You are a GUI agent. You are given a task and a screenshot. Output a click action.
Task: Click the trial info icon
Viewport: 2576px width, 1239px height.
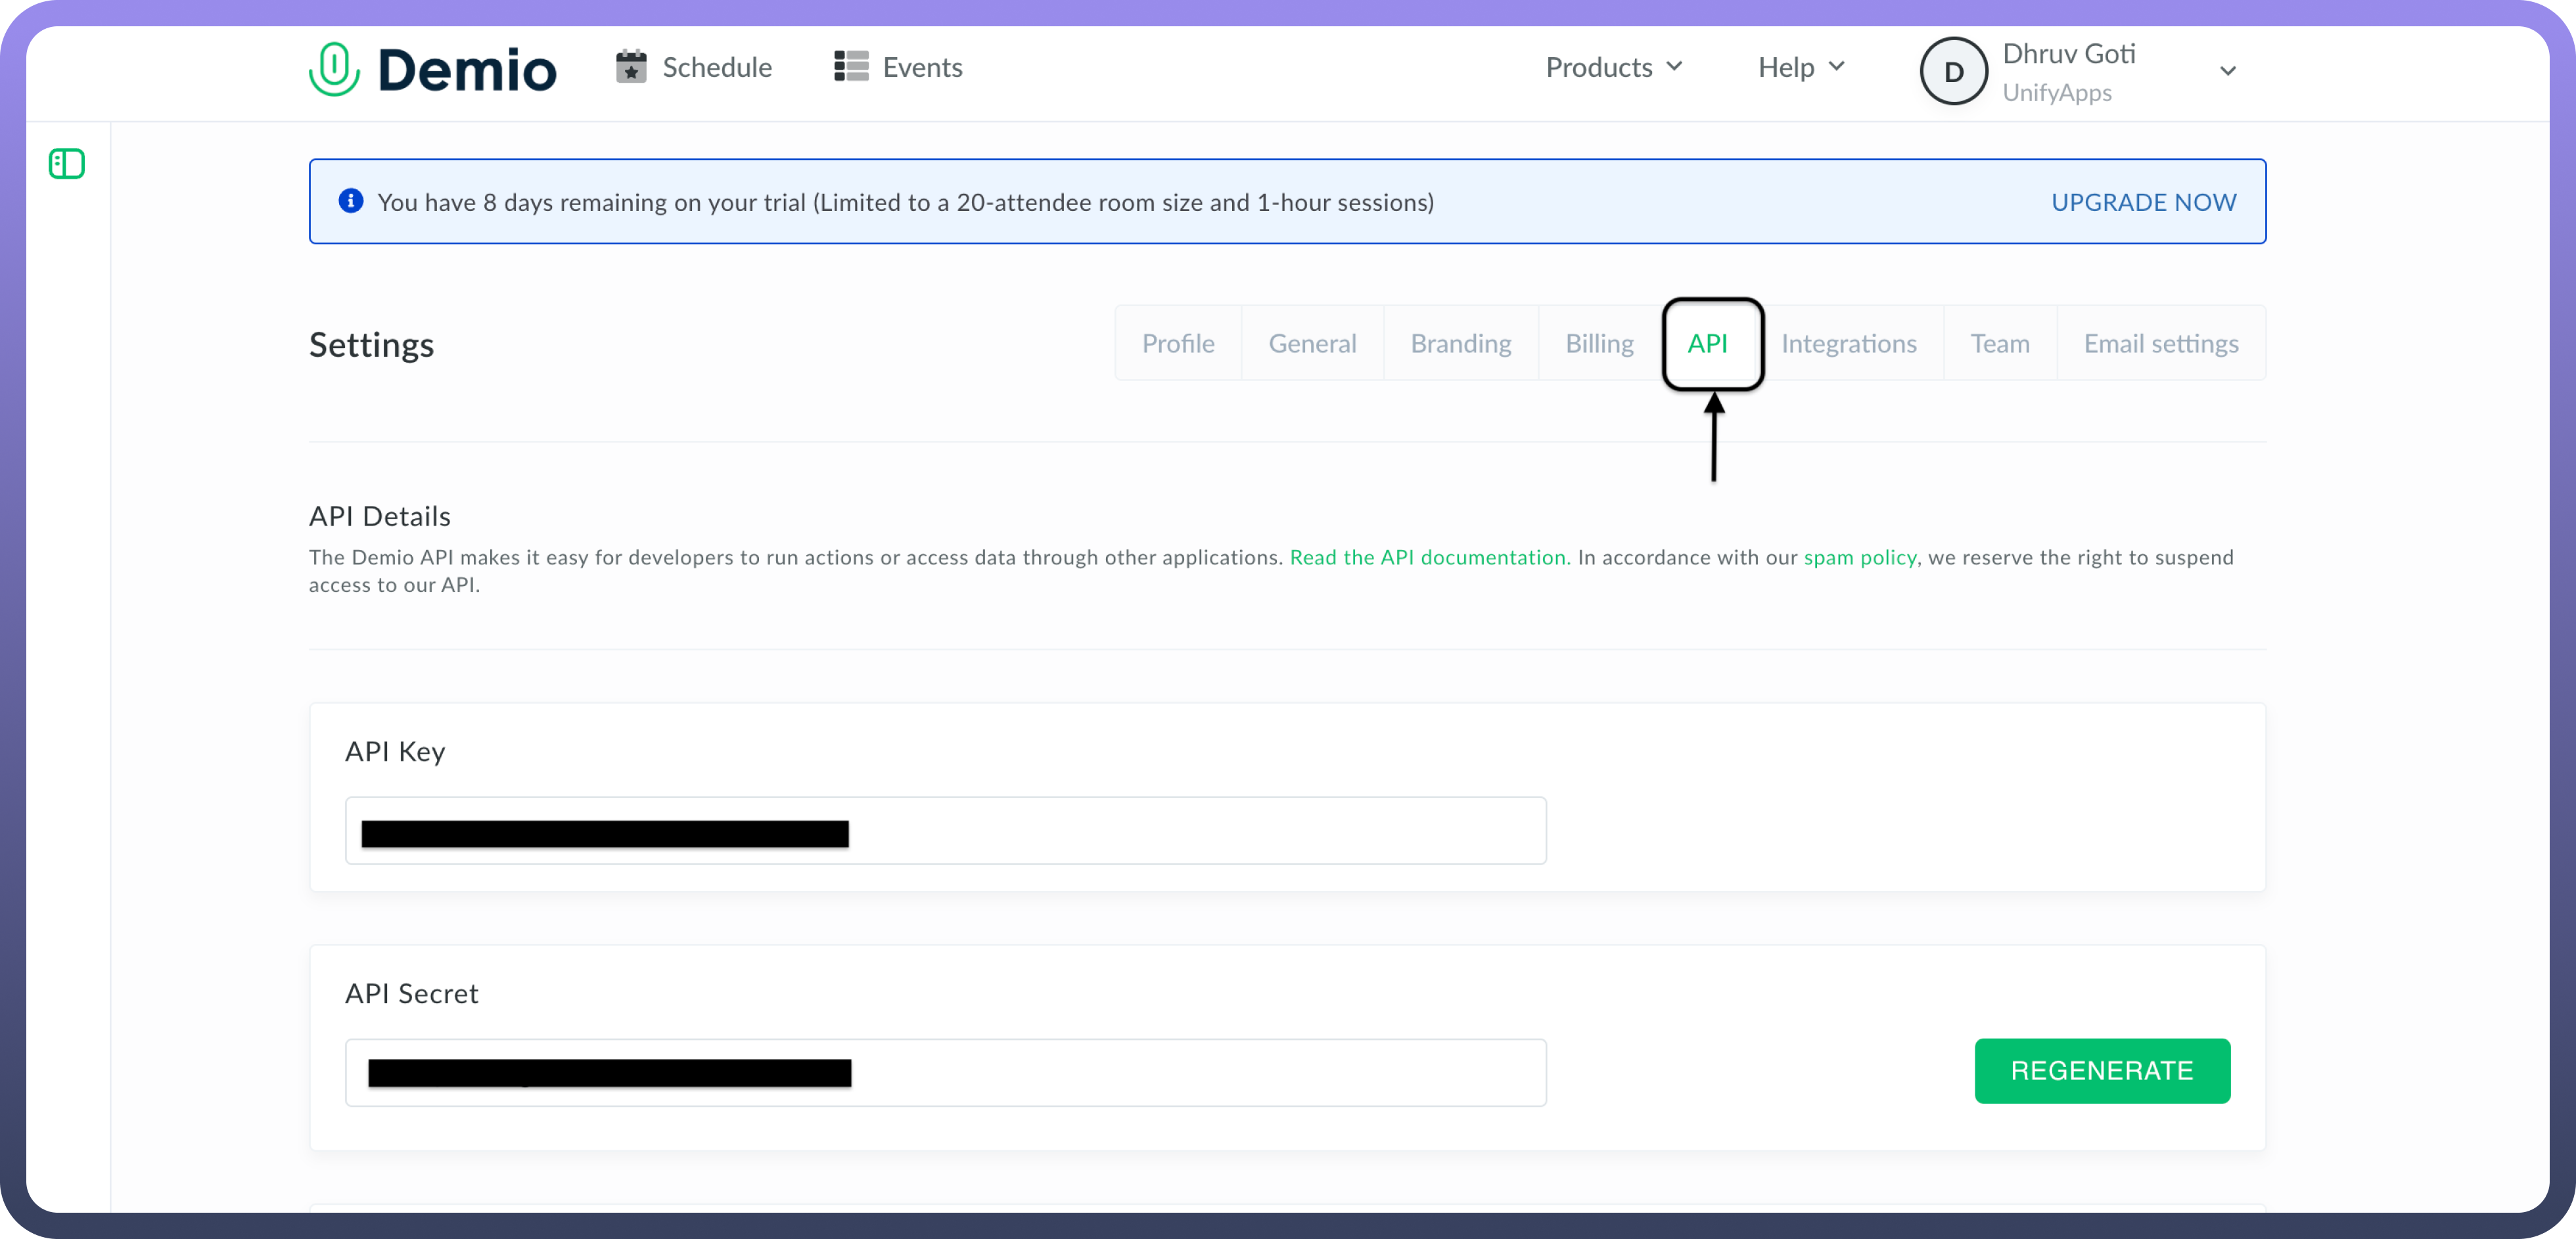(351, 201)
